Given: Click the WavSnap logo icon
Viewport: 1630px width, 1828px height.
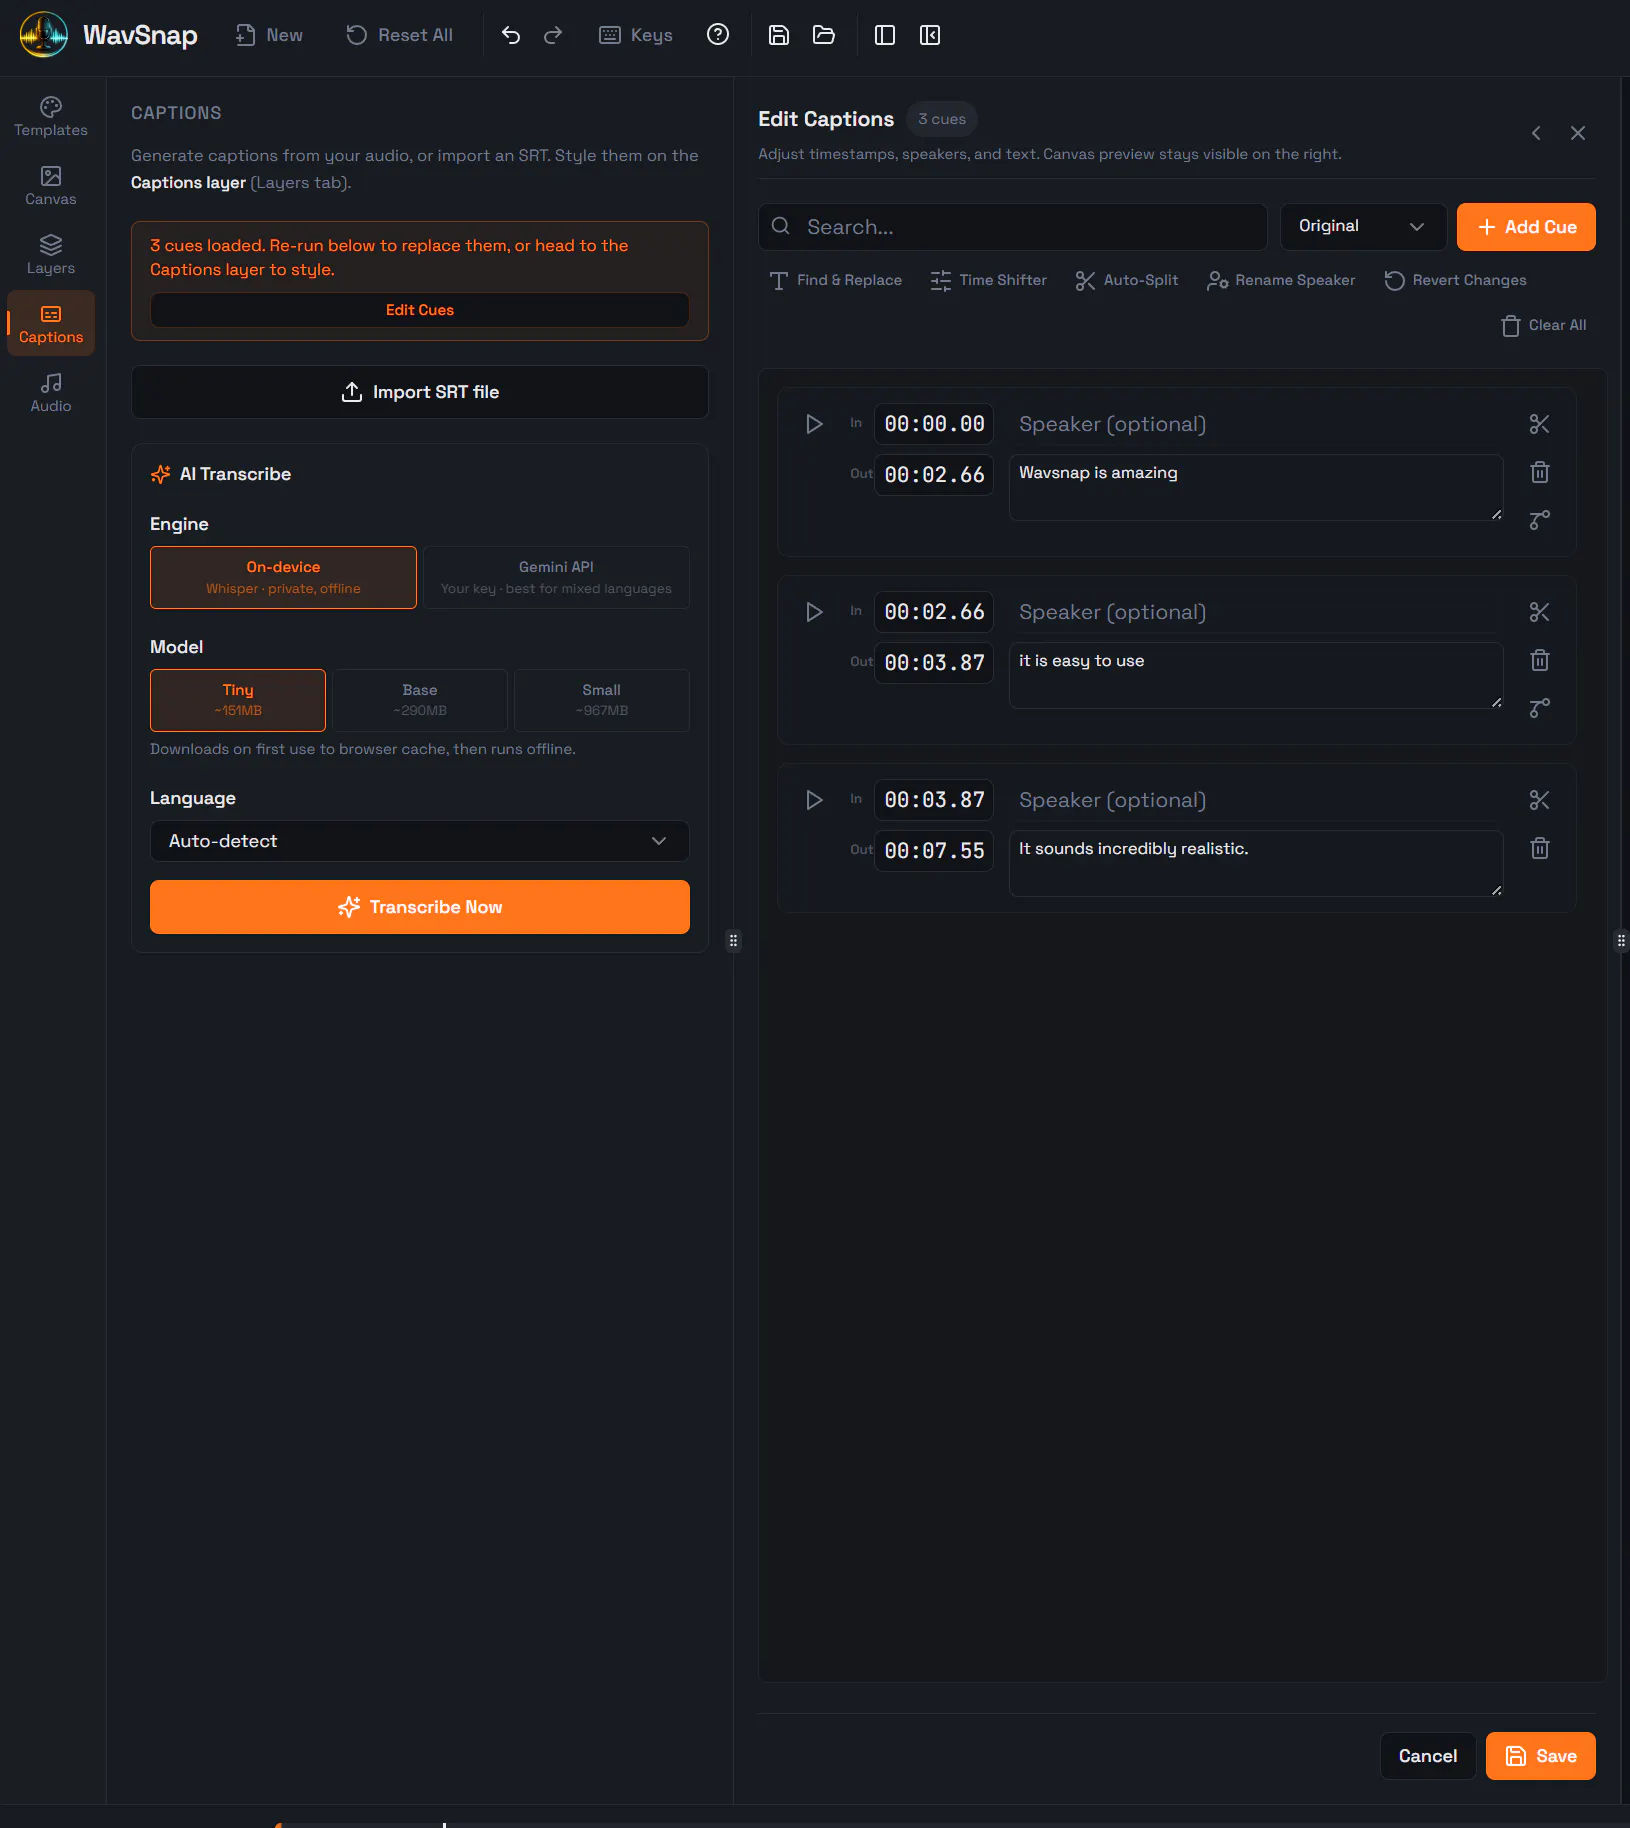Looking at the screenshot, I should [x=43, y=35].
